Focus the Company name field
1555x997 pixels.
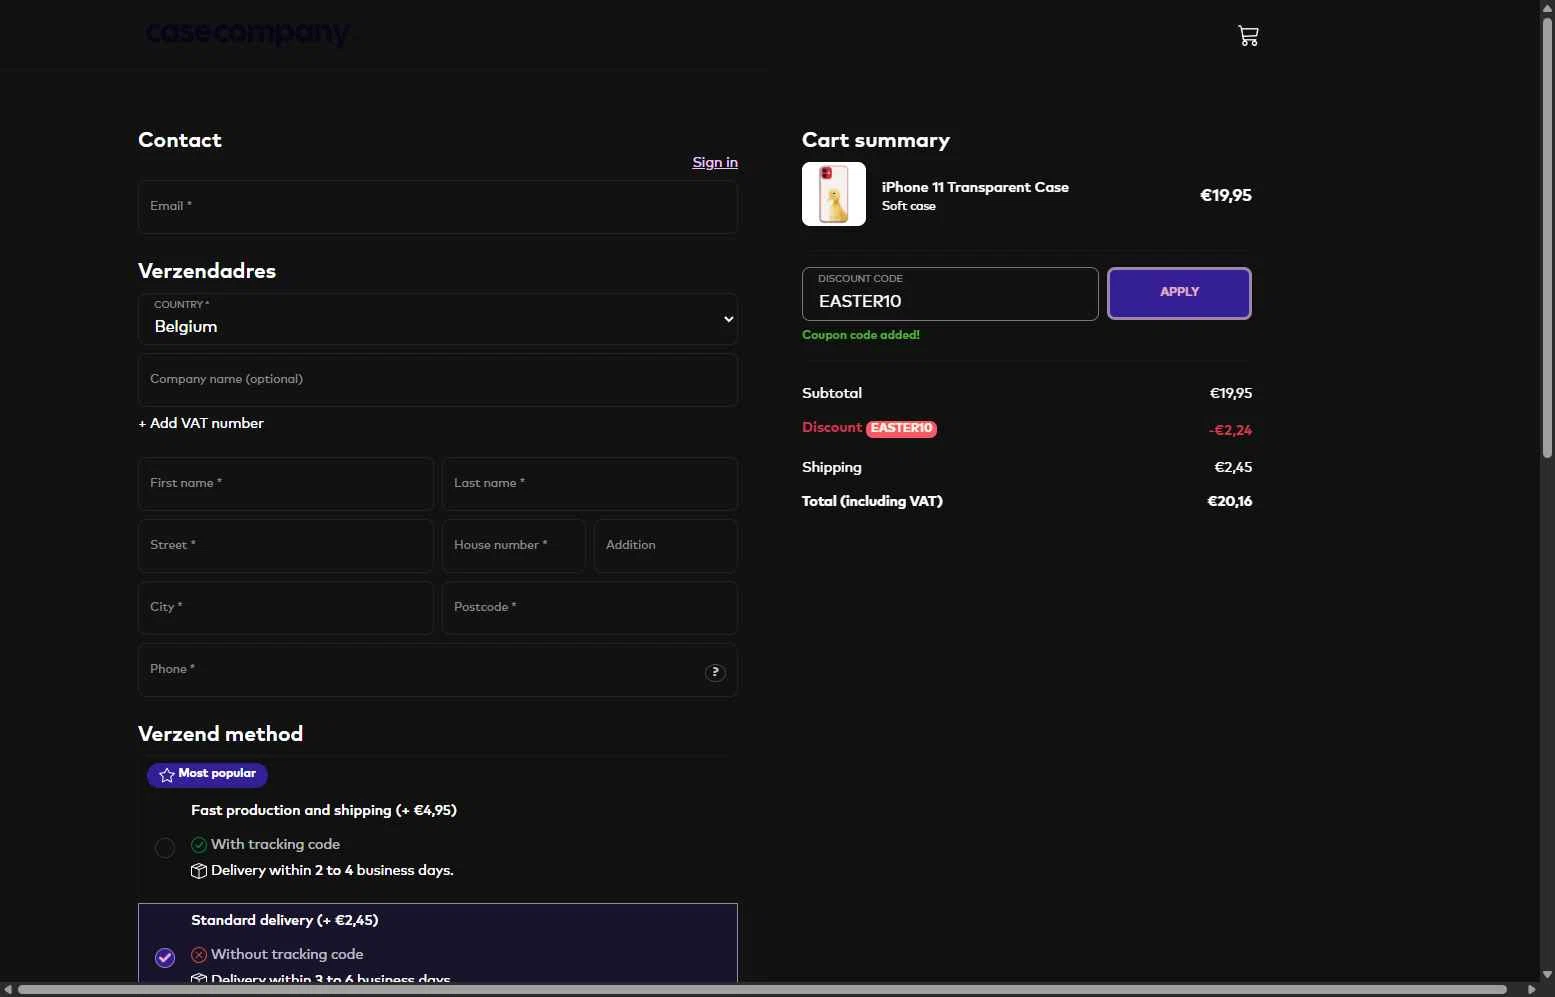click(x=438, y=380)
